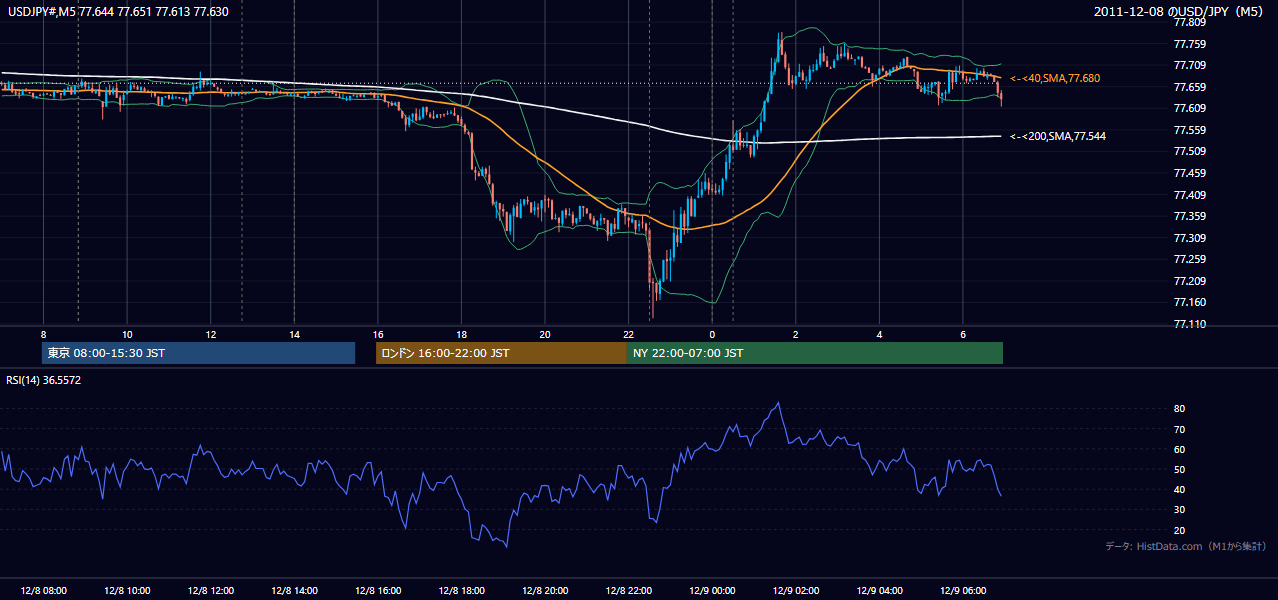1278x600 pixels.
Task: Click the 12/9 06:00 time label
Action: pyautogui.click(x=962, y=591)
